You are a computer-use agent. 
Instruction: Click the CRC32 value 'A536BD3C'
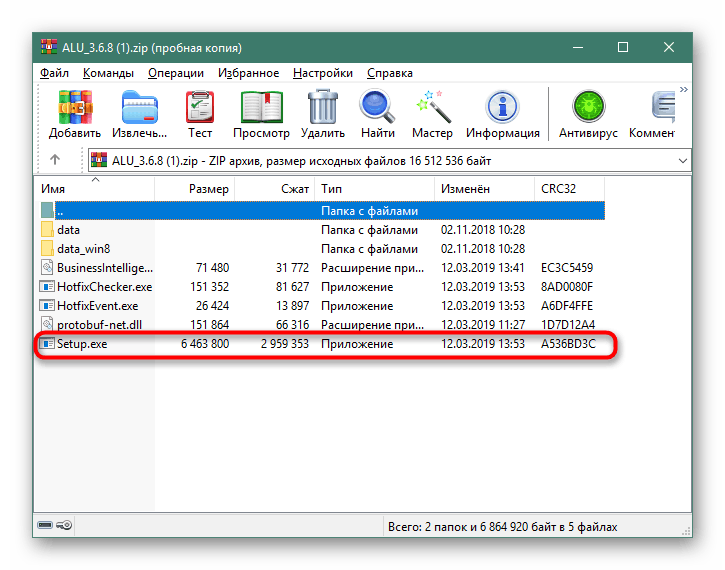[568, 343]
